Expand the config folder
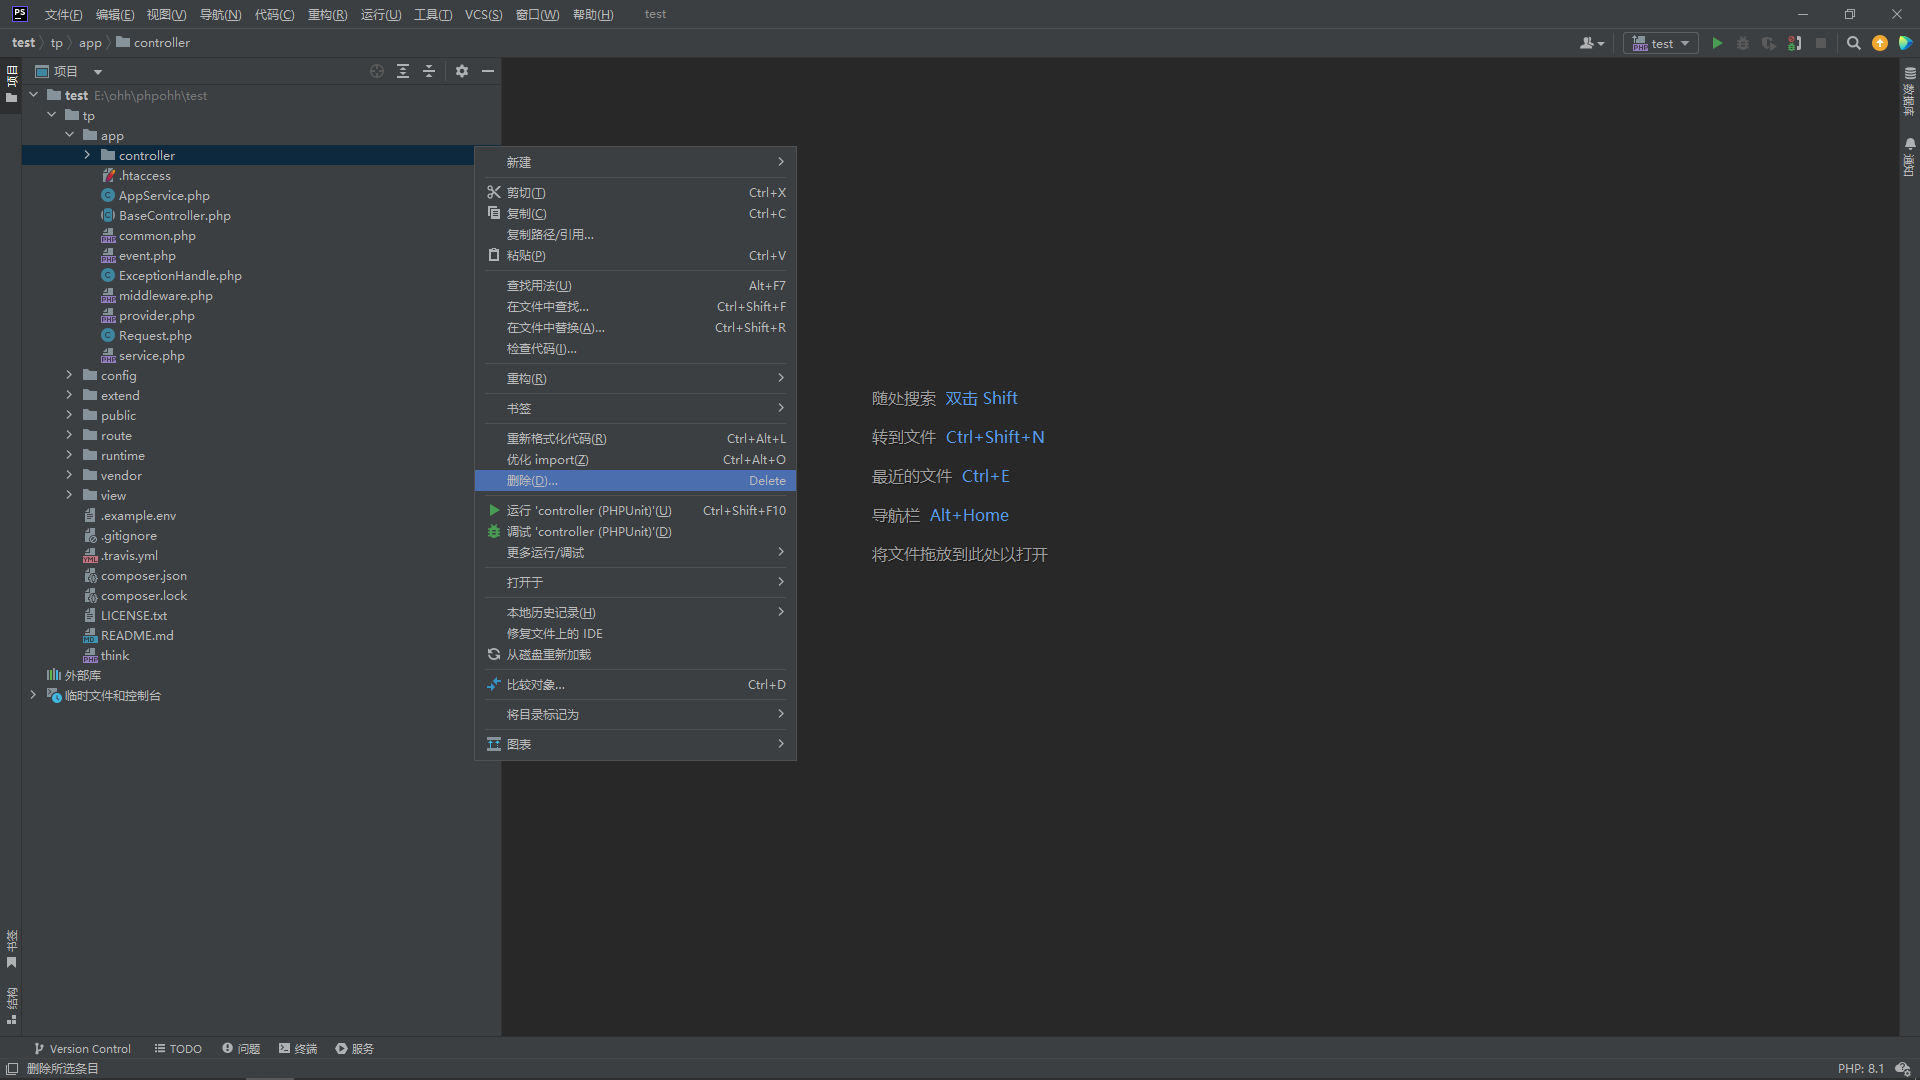Viewport: 1920px width, 1080px height. 69,375
